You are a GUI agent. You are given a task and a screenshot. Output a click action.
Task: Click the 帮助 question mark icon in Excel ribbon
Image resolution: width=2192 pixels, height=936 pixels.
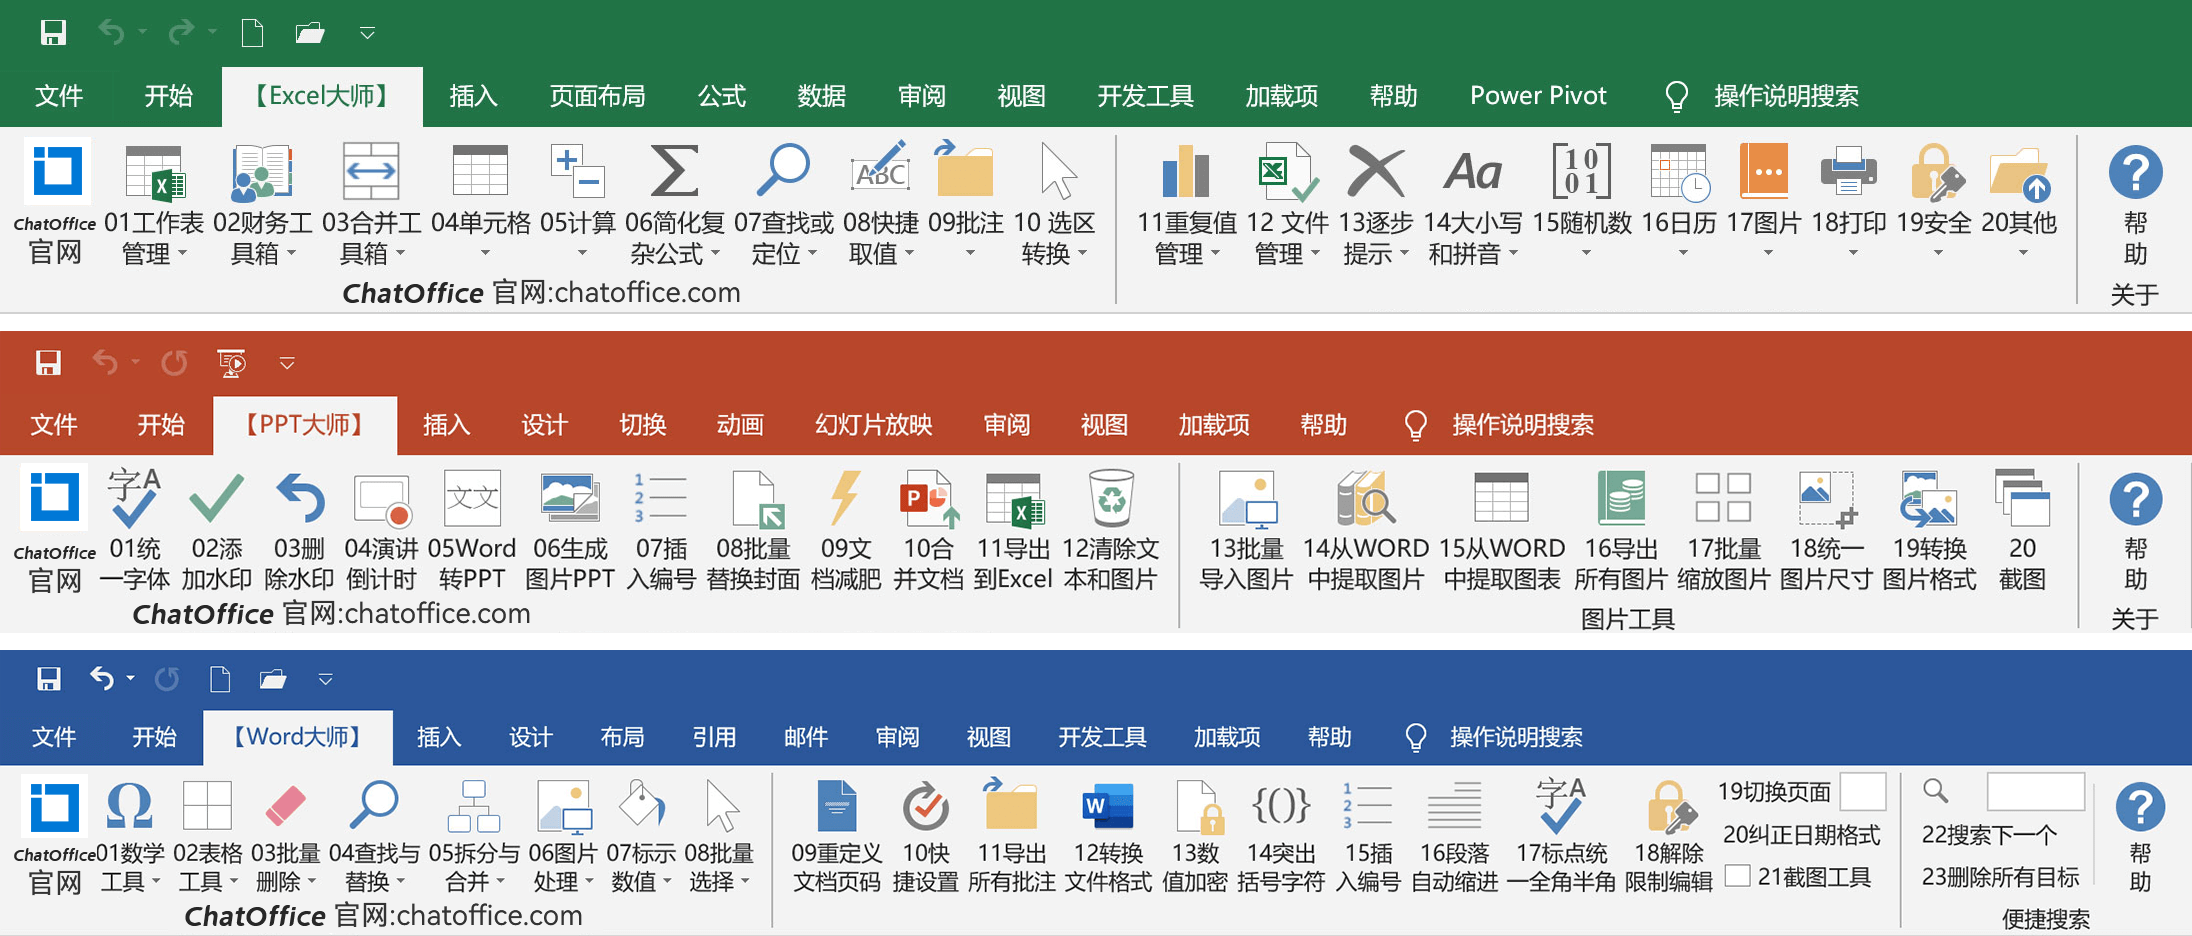point(2135,172)
